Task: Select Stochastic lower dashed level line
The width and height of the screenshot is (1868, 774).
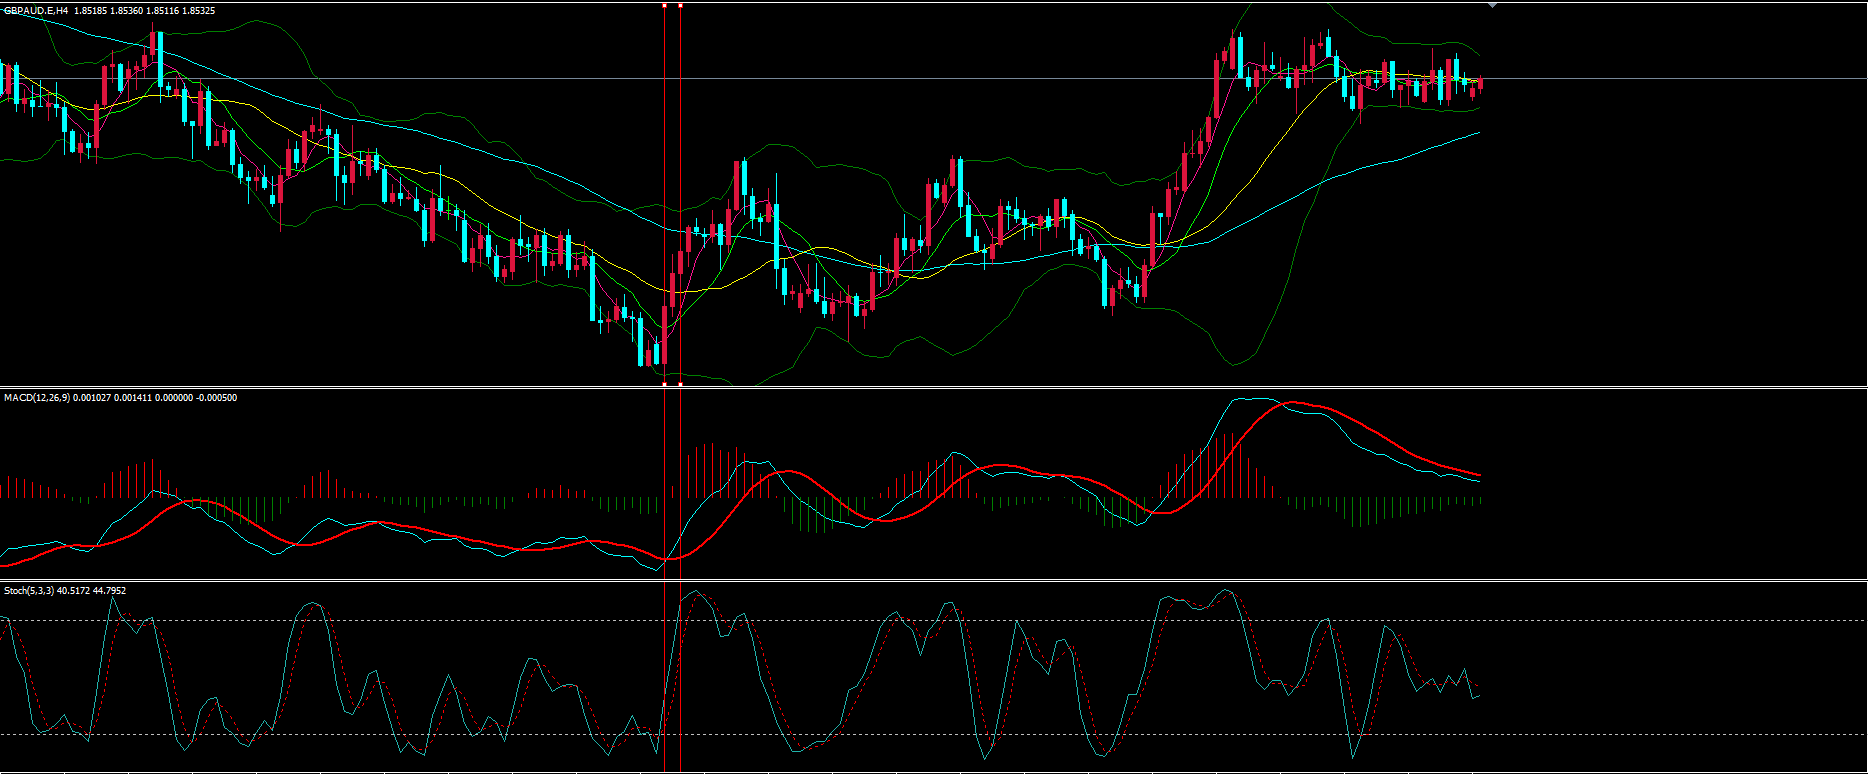Action: click(x=1000, y=735)
